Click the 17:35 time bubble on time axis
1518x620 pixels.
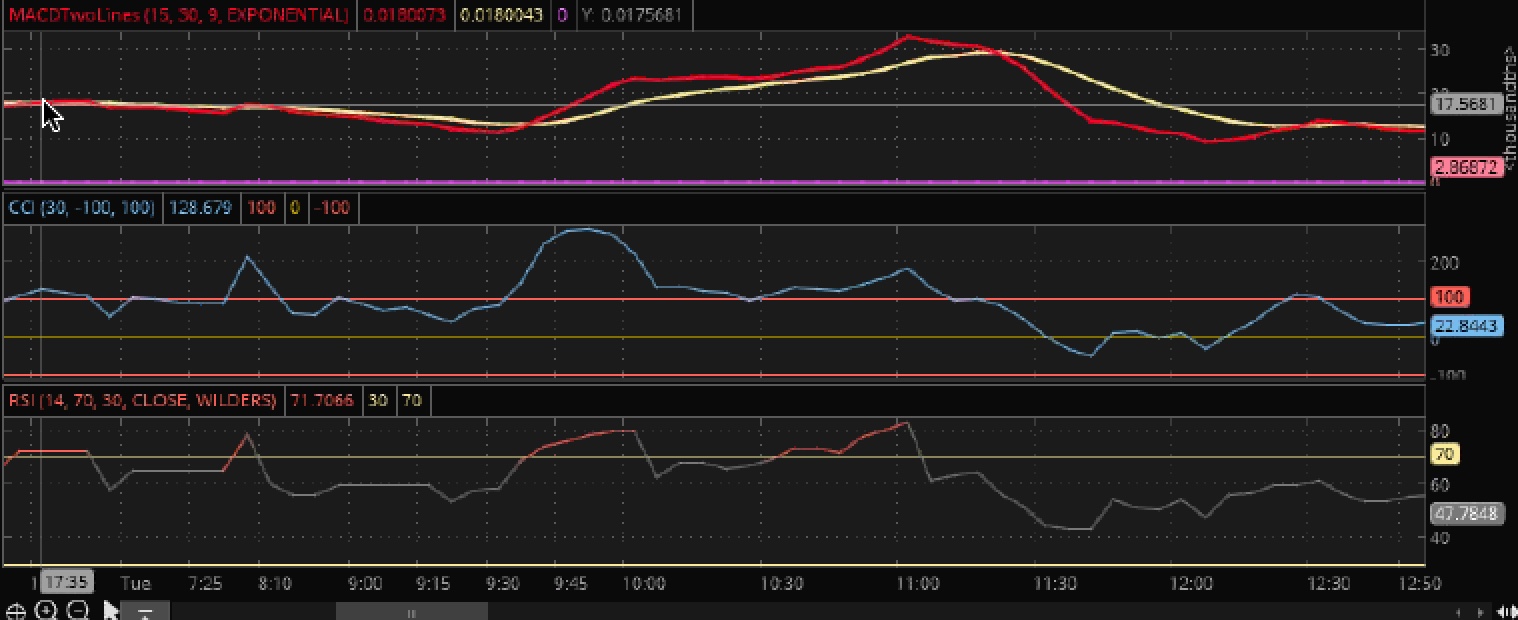68,582
